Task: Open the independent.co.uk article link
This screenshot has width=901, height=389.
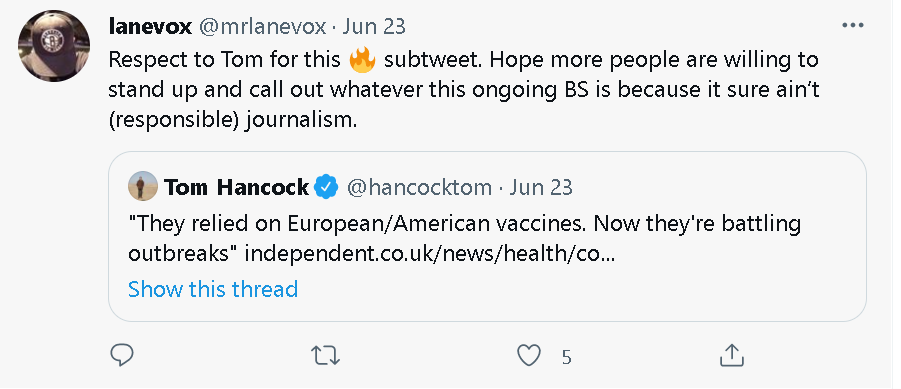Action: (430, 254)
